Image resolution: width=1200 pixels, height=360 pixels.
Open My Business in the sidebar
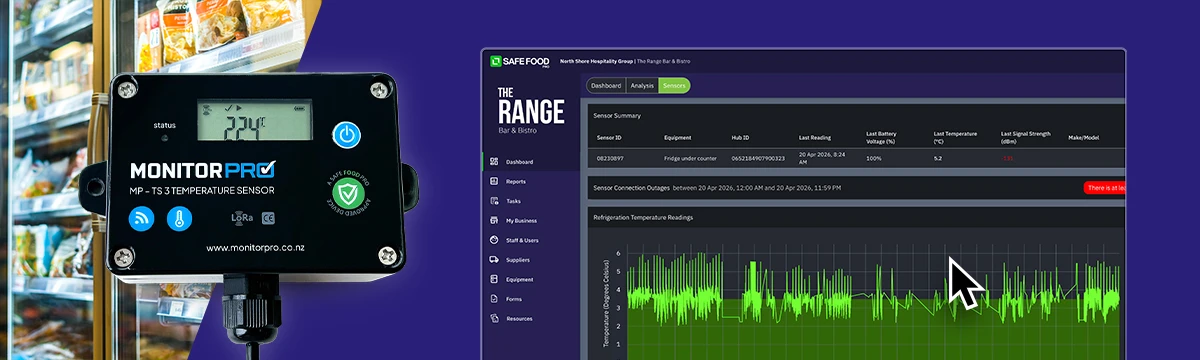520,220
